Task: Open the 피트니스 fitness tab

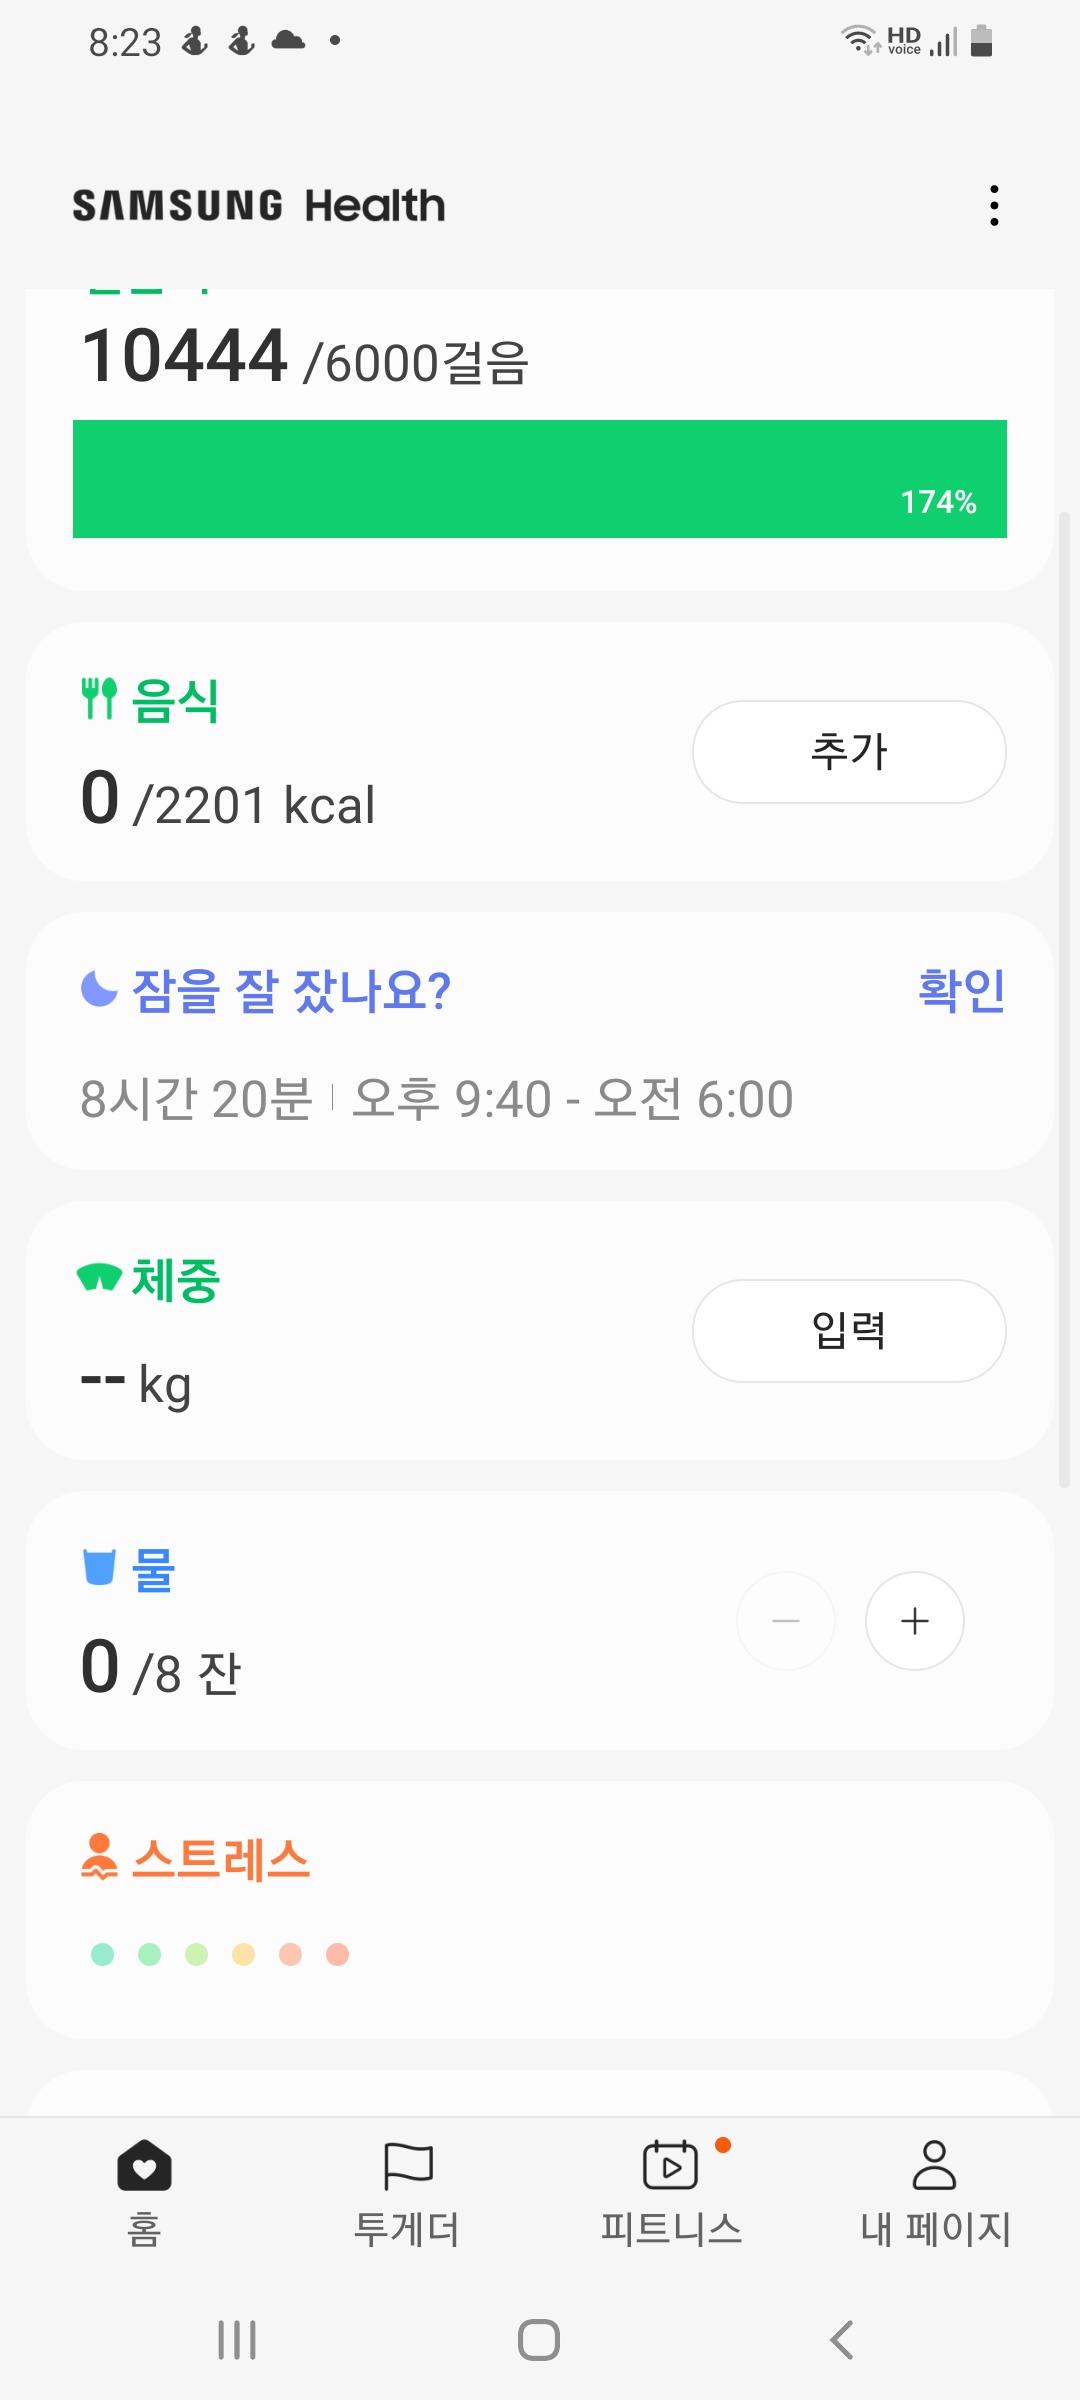Action: point(671,2192)
